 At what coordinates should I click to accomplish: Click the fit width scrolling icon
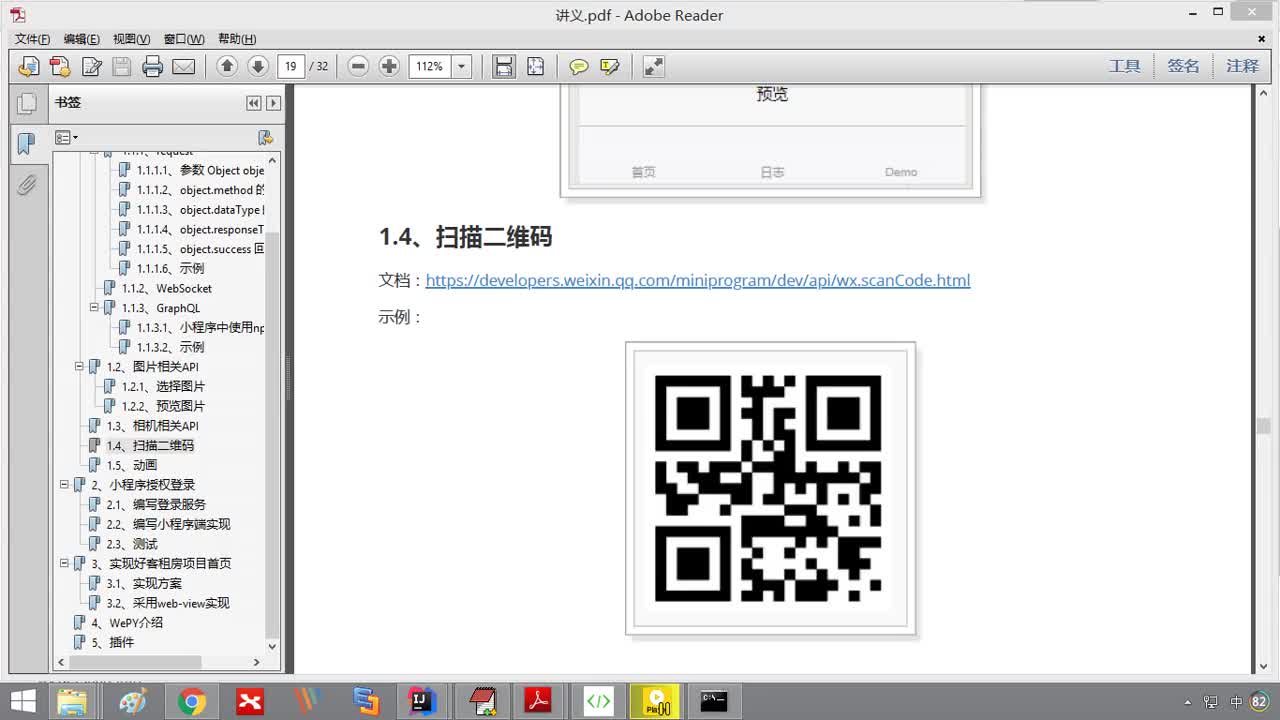504,66
